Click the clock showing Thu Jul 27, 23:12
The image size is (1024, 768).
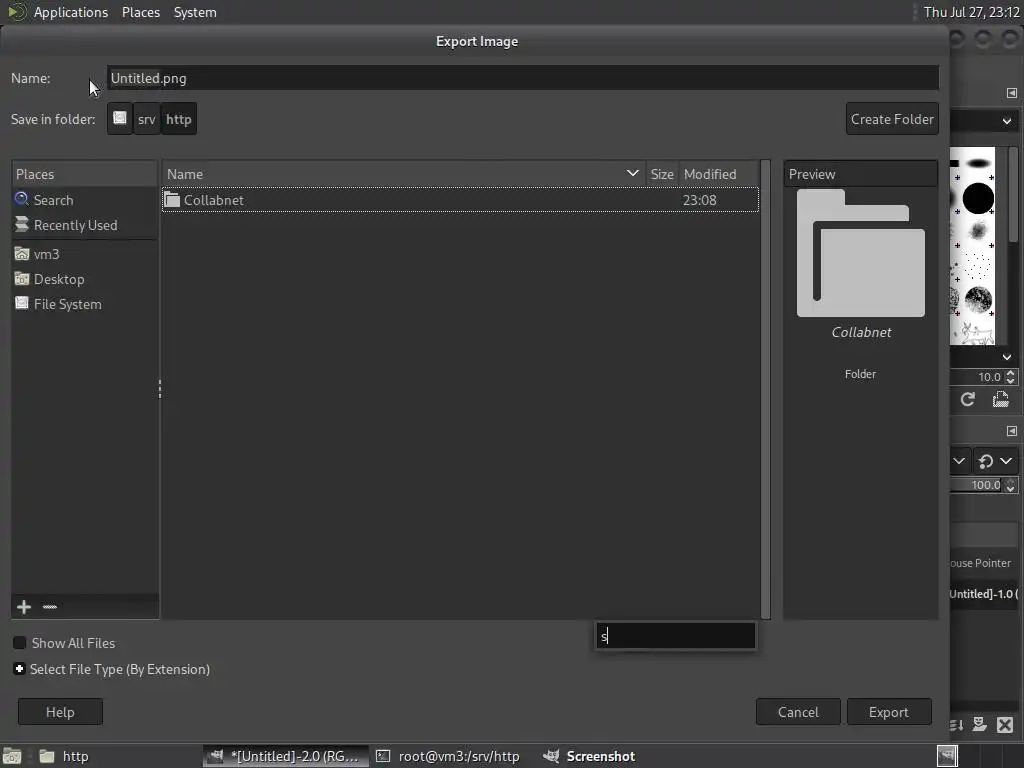(x=971, y=12)
